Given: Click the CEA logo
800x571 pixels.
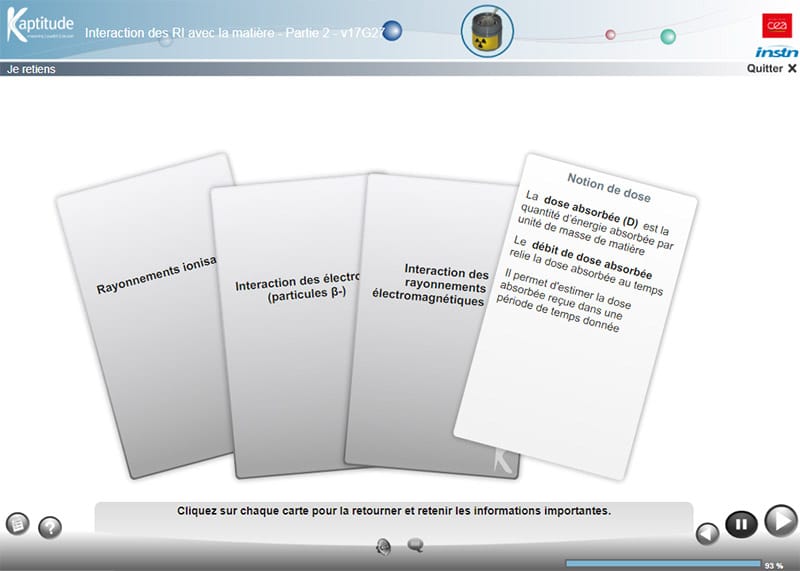Looking at the screenshot, I should pos(776,24).
